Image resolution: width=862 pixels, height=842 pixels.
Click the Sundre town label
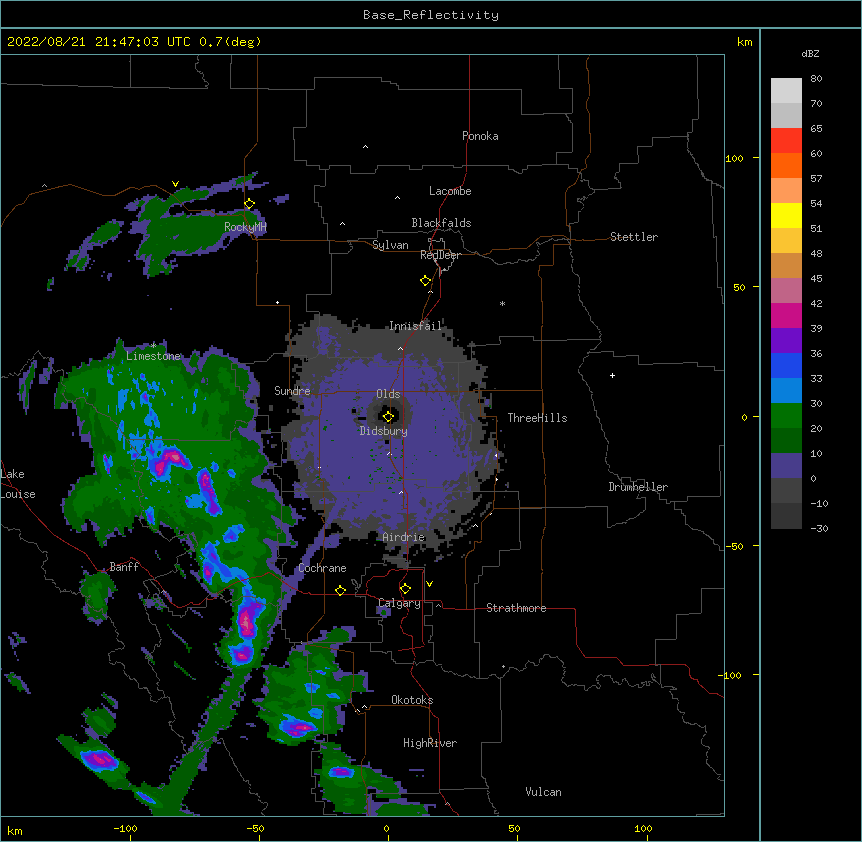click(x=292, y=391)
